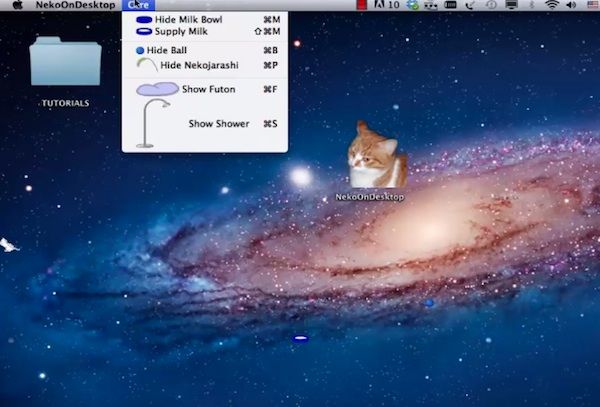This screenshot has height=407, width=600.
Task: Click the solid blue milk bowl icon
Action: pyautogui.click(x=144, y=20)
